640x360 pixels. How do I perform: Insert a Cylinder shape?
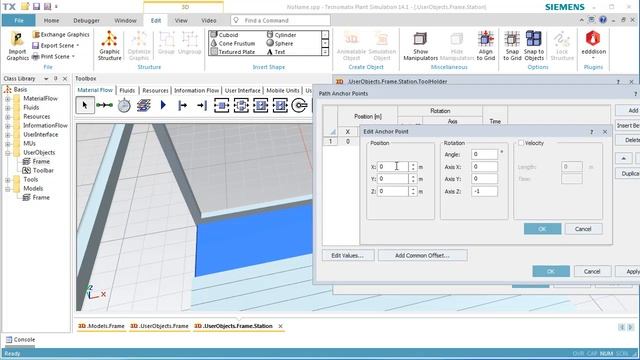pyautogui.click(x=282, y=35)
